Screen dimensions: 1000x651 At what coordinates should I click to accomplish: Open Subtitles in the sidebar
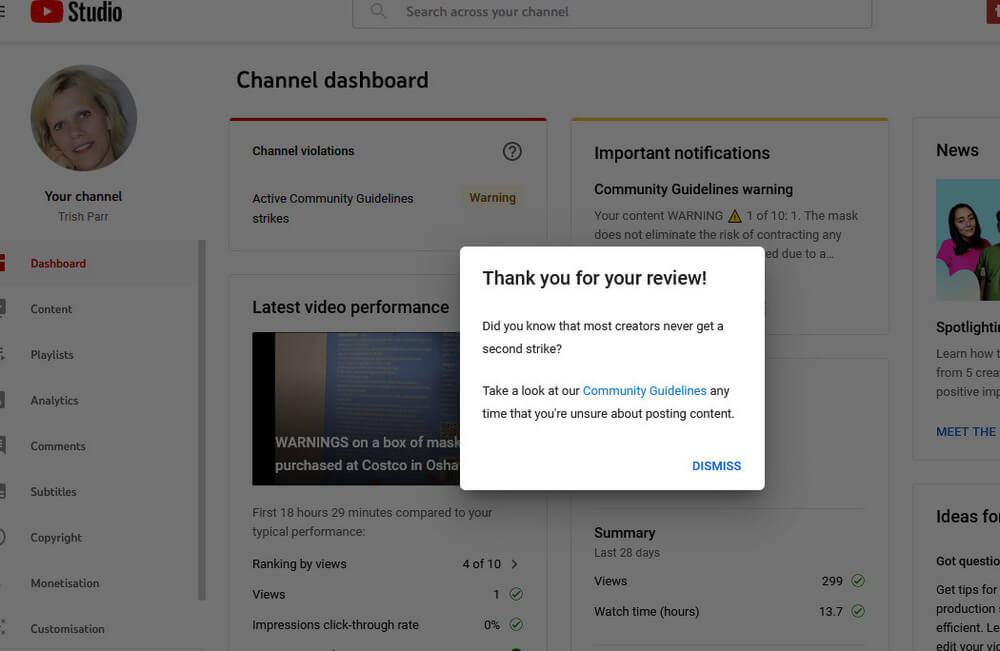pyautogui.click(x=53, y=492)
